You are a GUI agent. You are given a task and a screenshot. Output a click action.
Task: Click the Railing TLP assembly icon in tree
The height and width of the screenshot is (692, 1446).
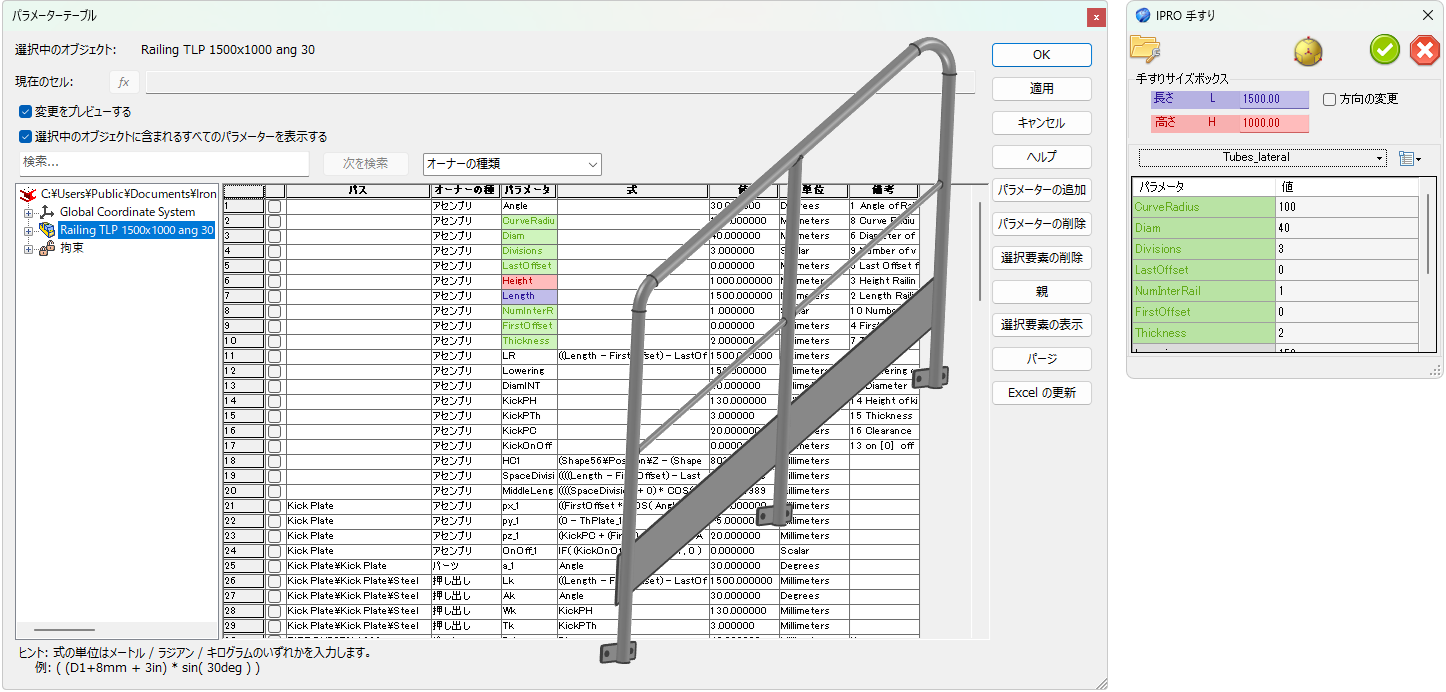[47, 230]
